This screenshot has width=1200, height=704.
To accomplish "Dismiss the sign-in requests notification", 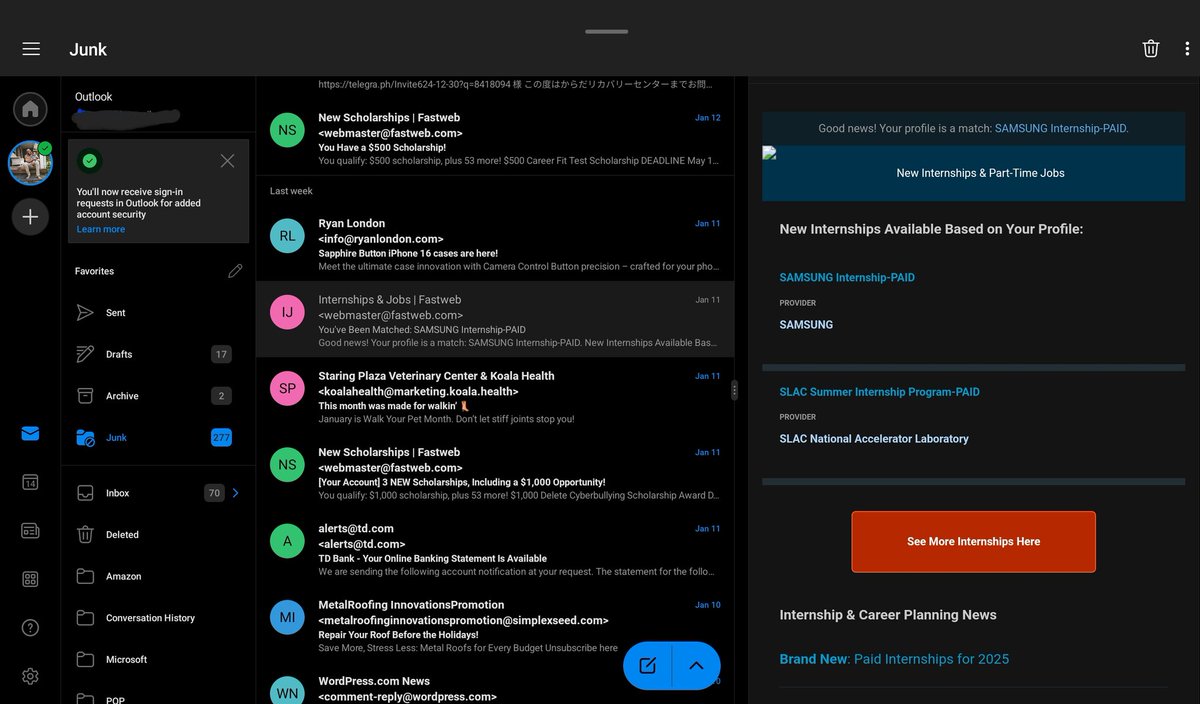I will pos(228,161).
